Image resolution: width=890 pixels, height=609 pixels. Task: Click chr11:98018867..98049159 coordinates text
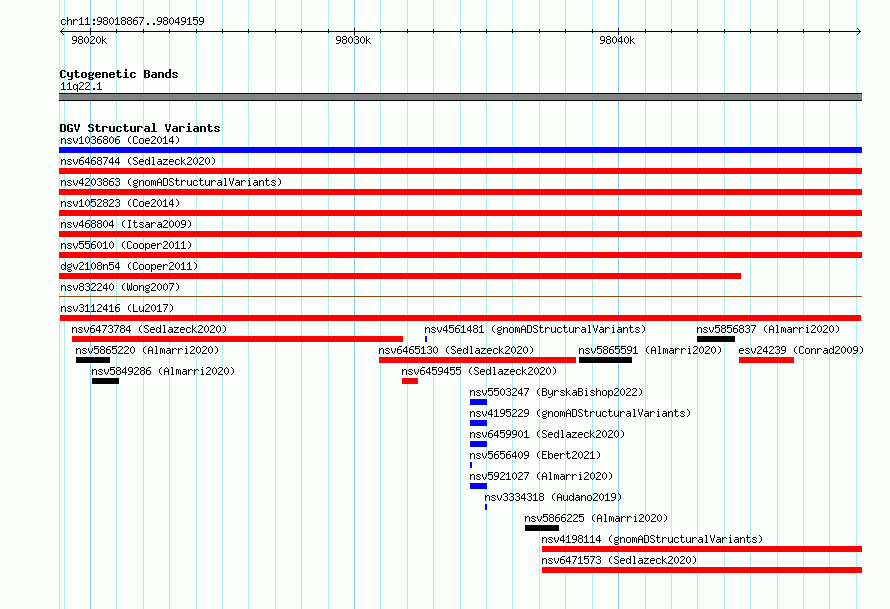point(132,21)
